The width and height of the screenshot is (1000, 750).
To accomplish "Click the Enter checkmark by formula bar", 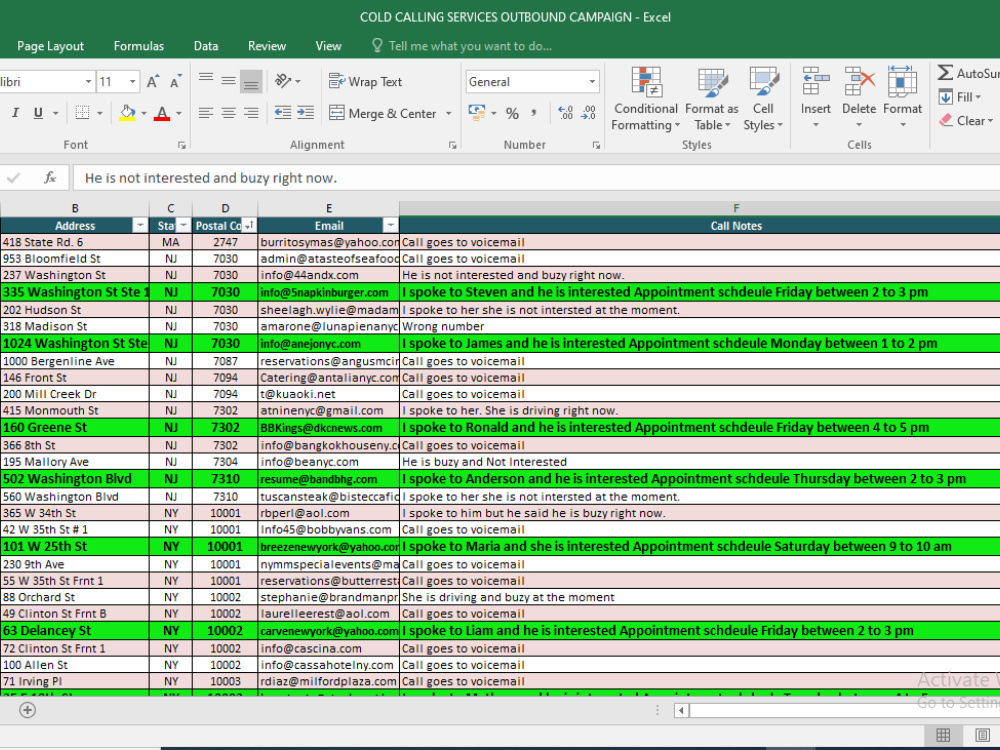I will click(x=13, y=178).
